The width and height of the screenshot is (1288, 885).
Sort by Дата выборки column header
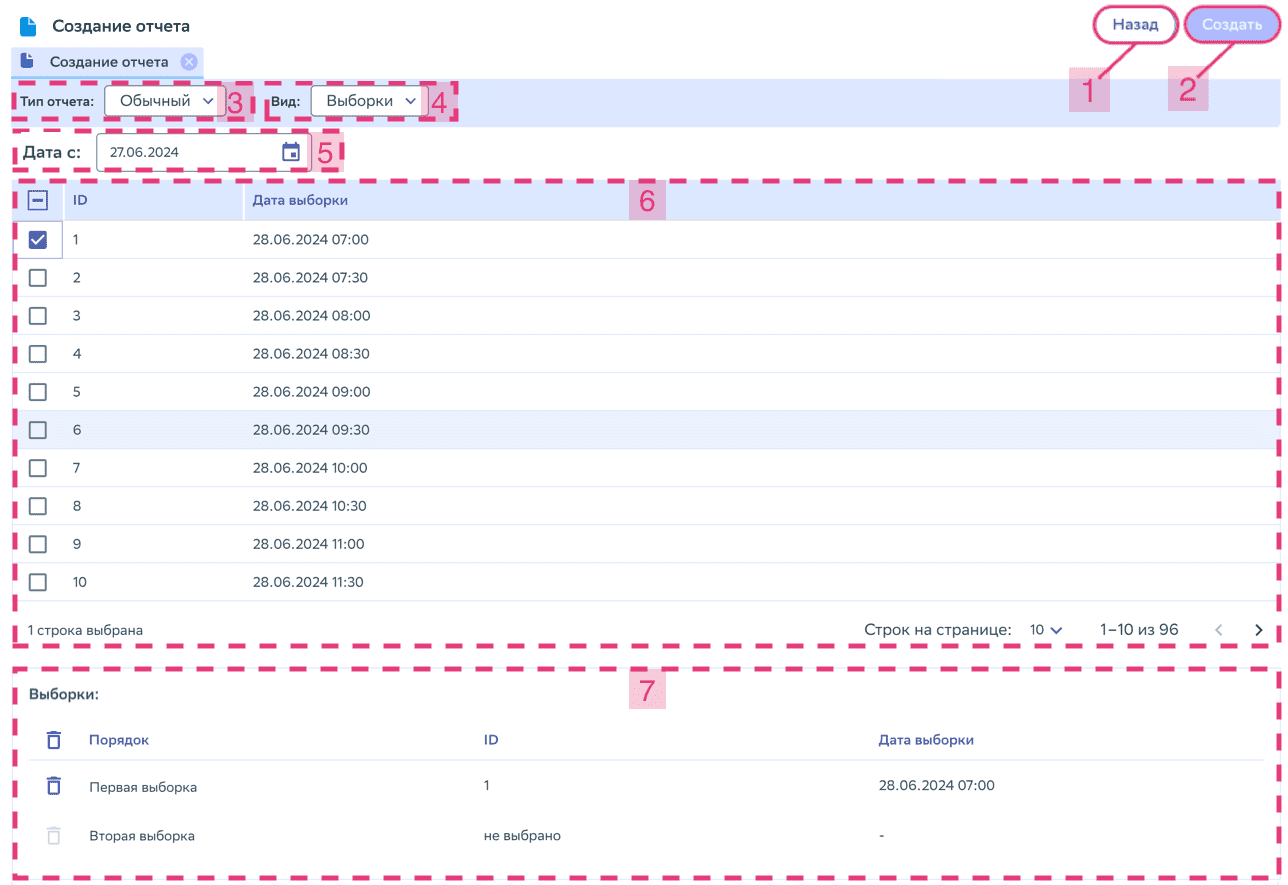pos(300,201)
